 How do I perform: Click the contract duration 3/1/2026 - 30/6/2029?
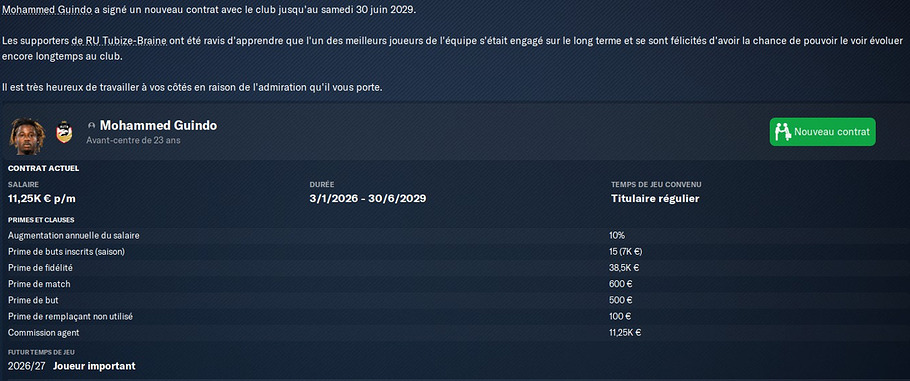click(368, 199)
